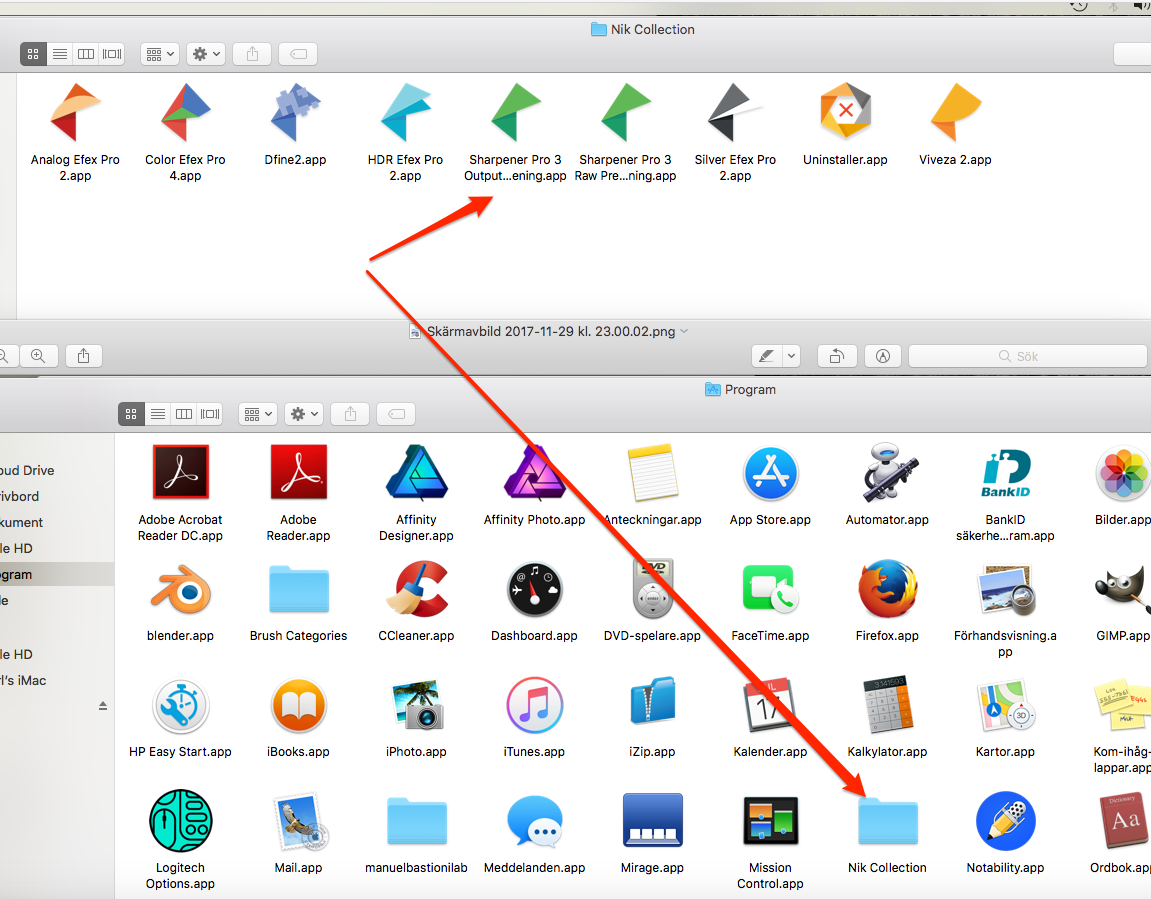Open arrange-by dropdown in Nik Collection window
Screen dimensions: 1151x899
160,54
